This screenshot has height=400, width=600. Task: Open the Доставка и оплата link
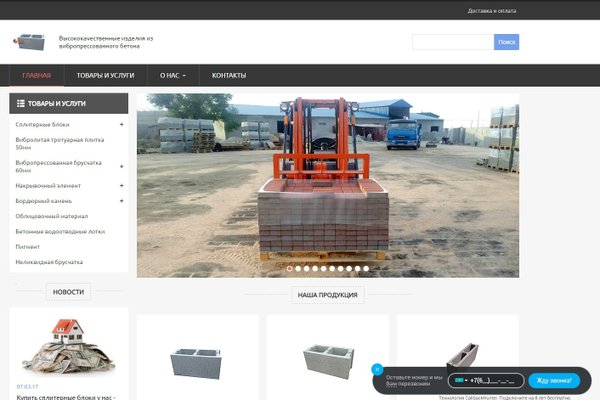[492, 11]
